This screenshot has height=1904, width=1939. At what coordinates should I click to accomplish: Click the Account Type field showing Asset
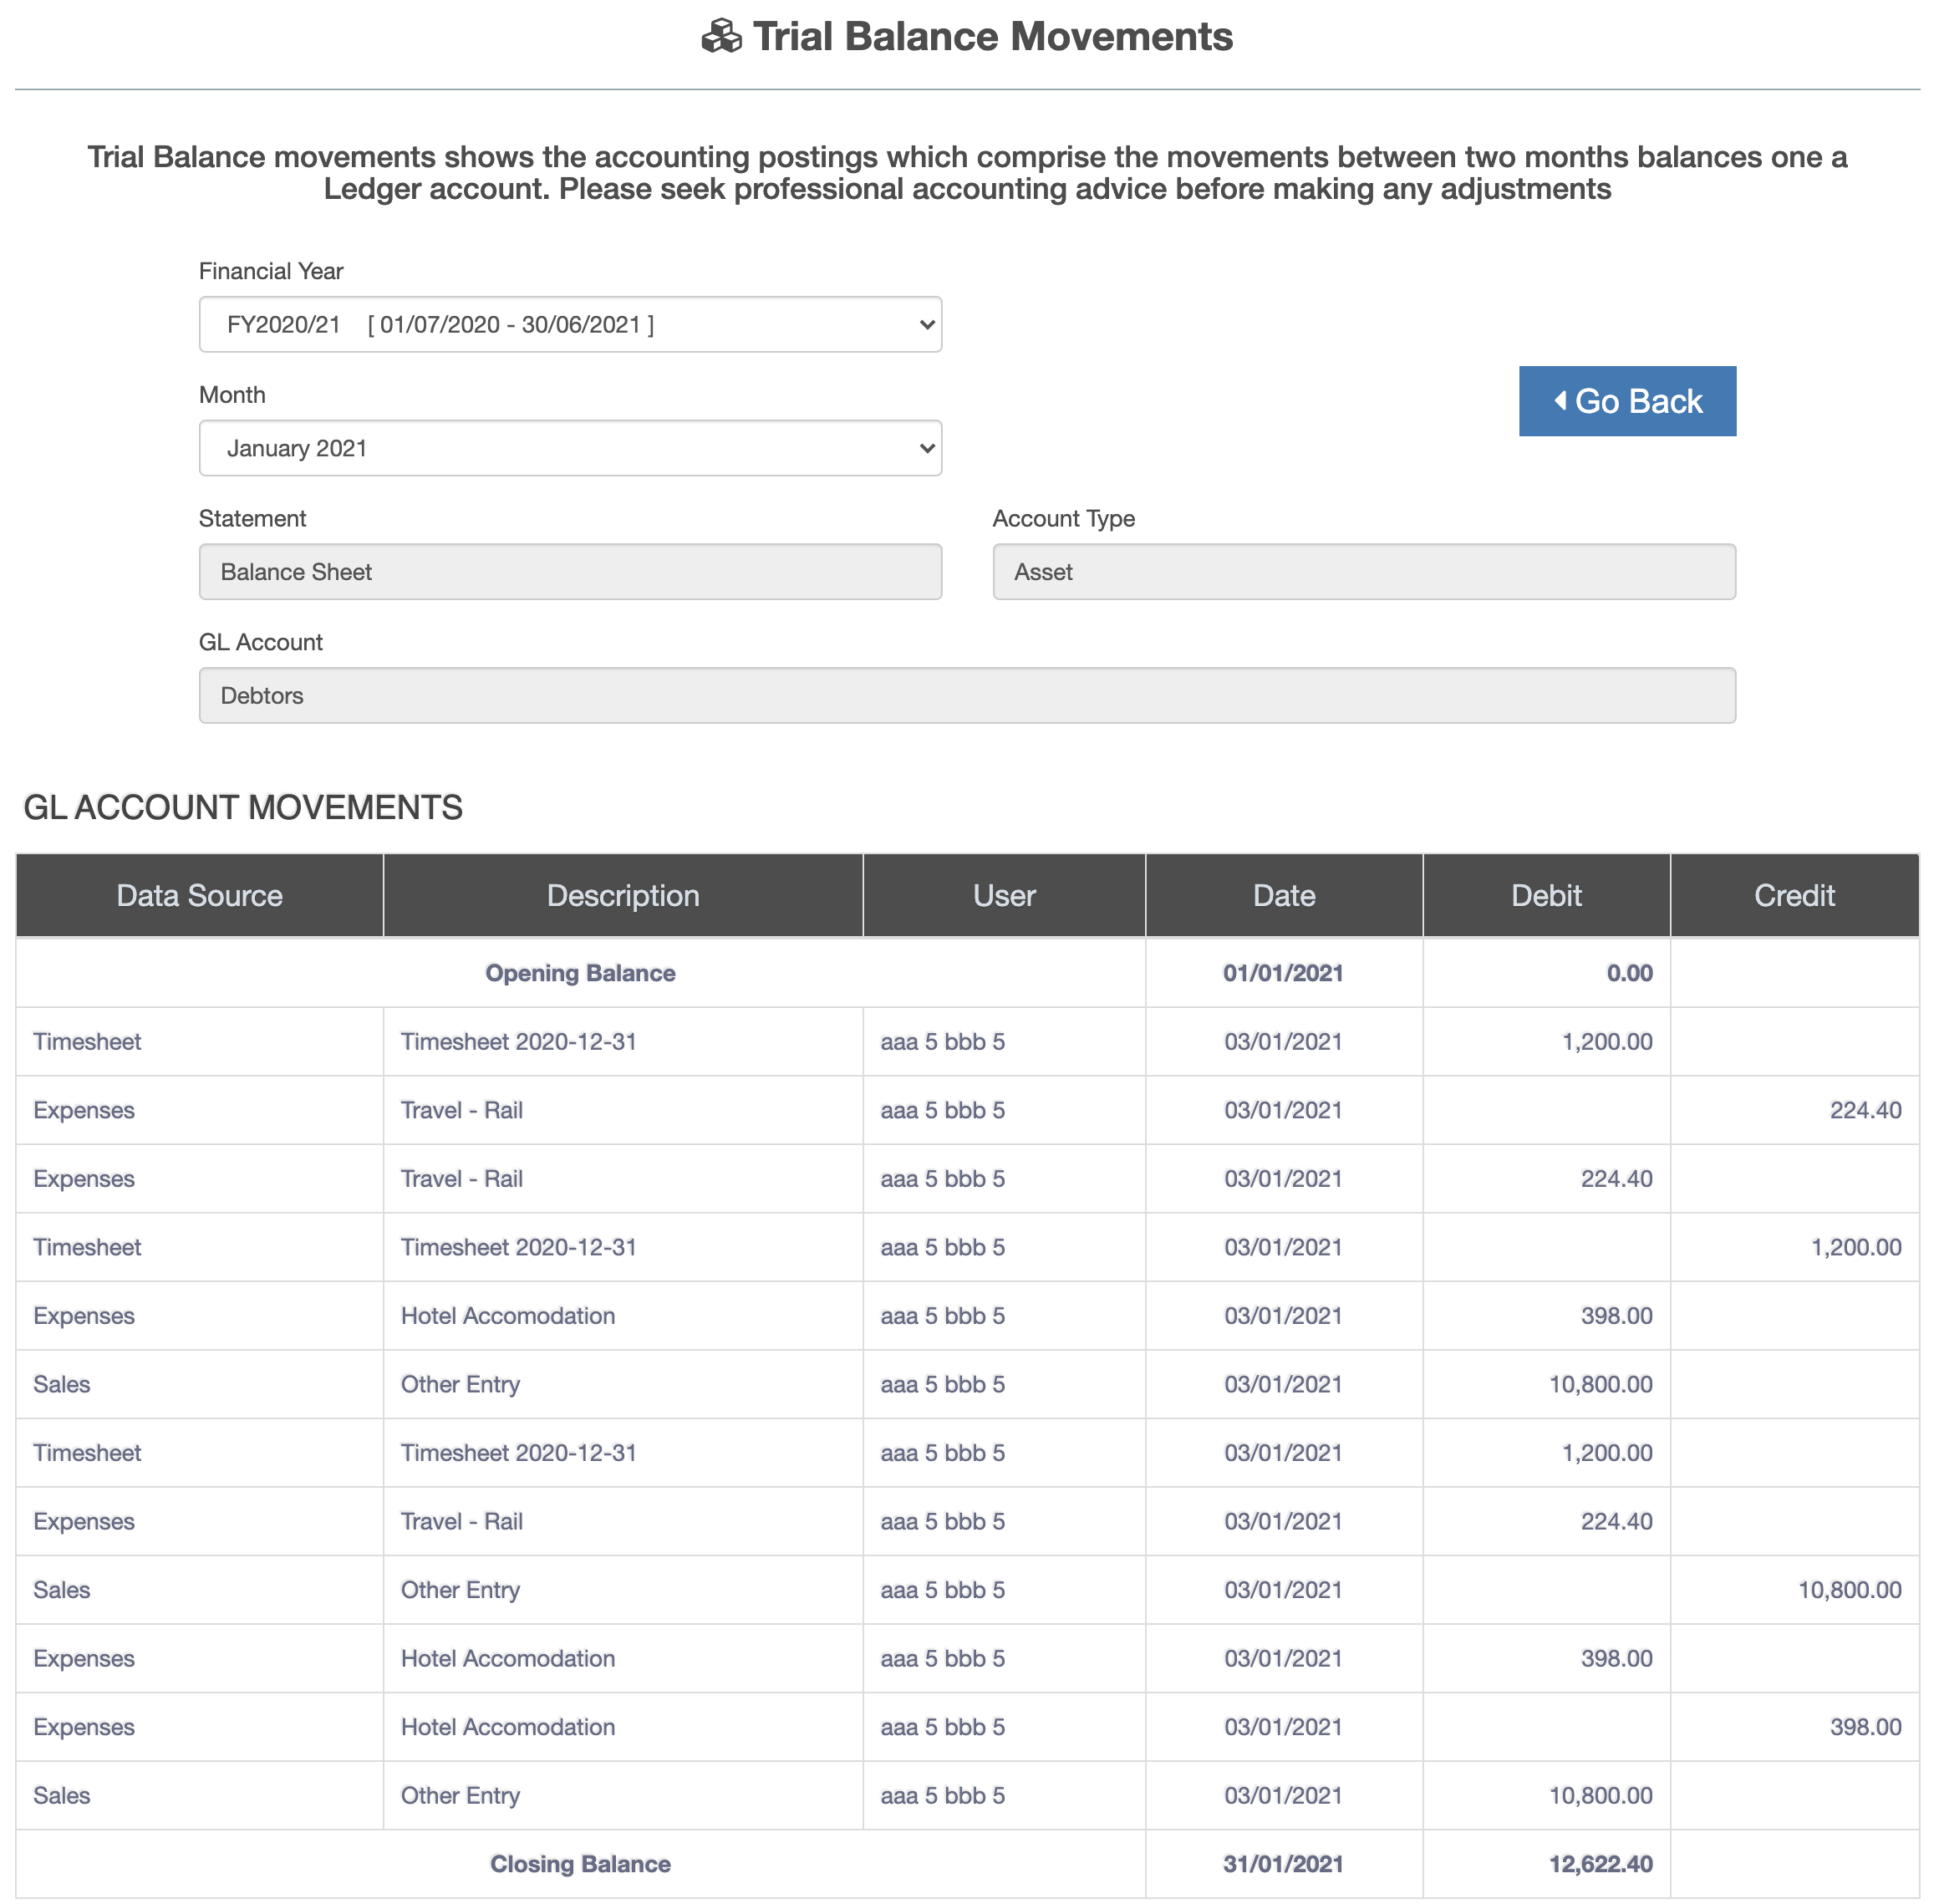click(x=1364, y=572)
